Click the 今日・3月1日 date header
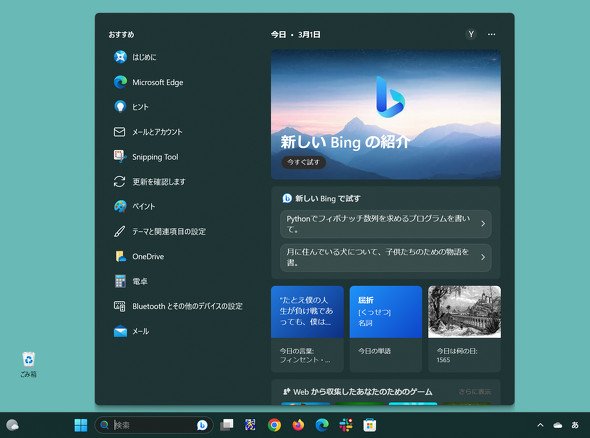 tap(296, 35)
